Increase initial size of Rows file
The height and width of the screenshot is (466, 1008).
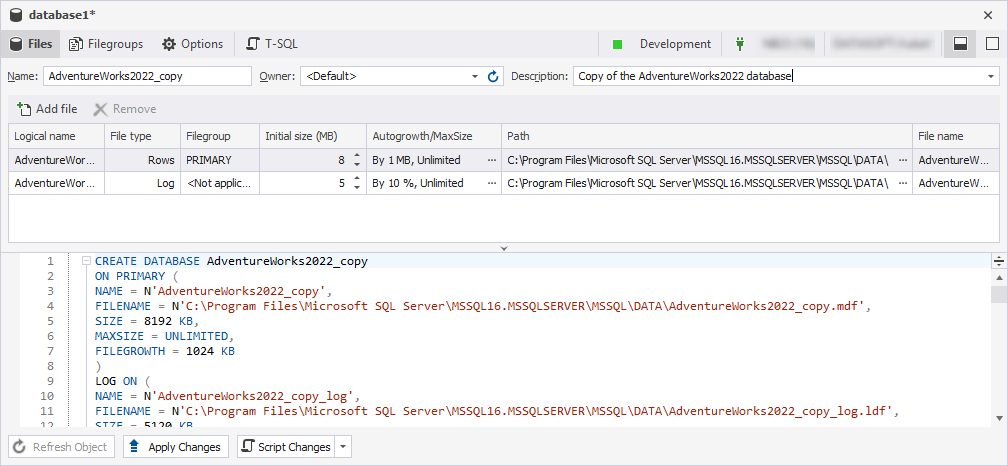pyautogui.click(x=357, y=156)
